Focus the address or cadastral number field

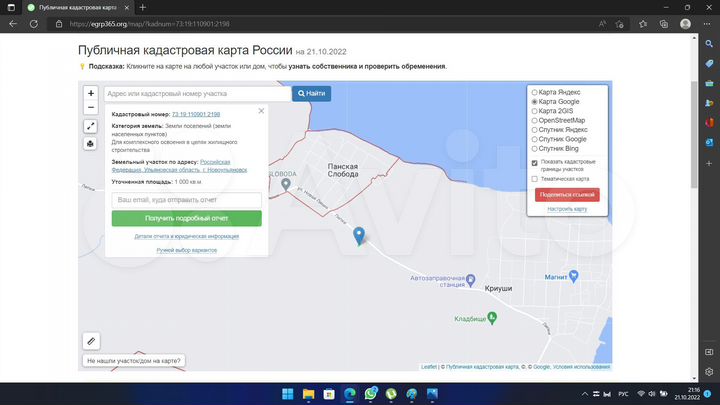(x=198, y=94)
